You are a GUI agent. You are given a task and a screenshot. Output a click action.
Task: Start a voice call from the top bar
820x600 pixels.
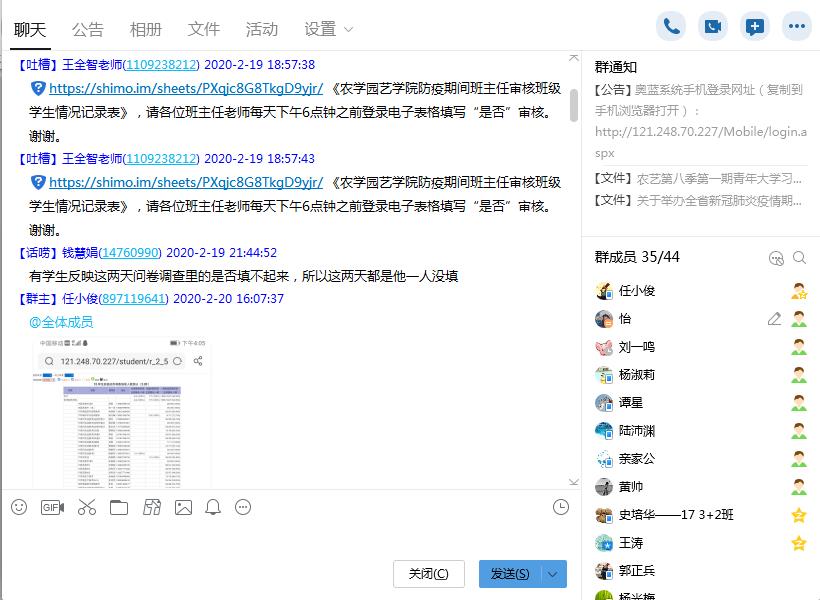(x=672, y=27)
